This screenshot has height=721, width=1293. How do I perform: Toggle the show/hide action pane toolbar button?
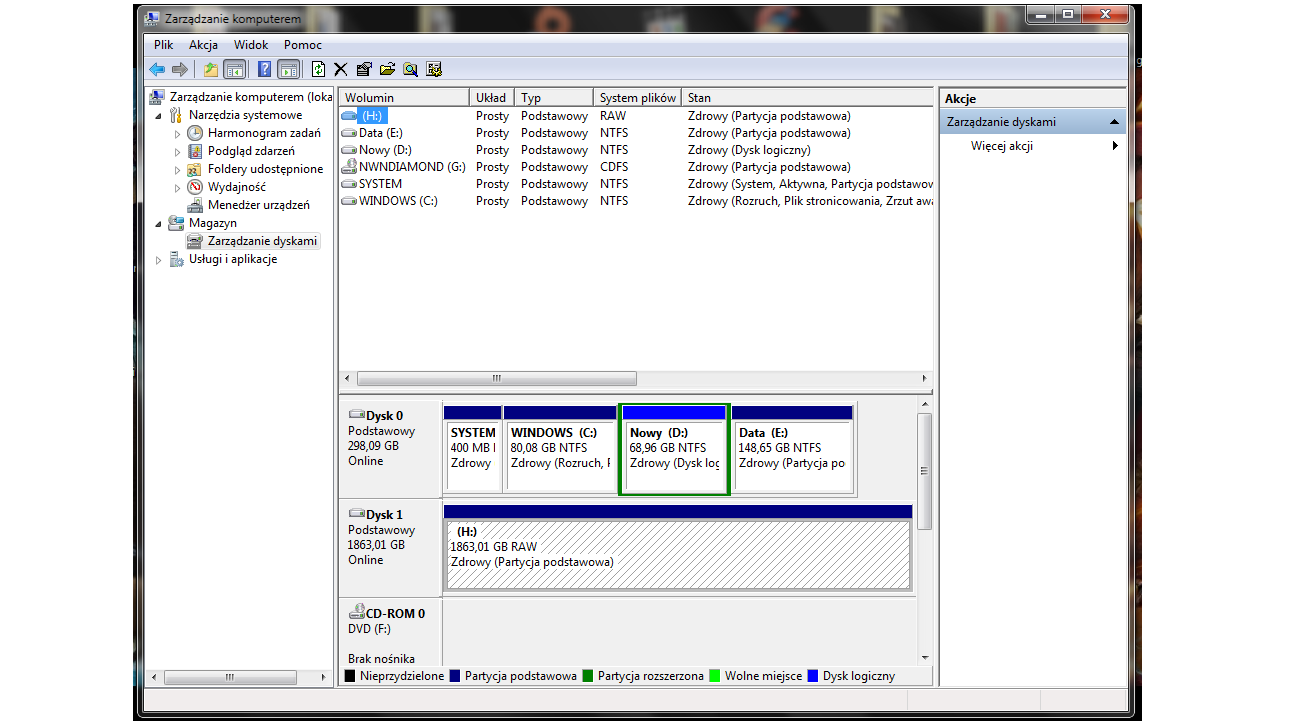tap(289, 69)
